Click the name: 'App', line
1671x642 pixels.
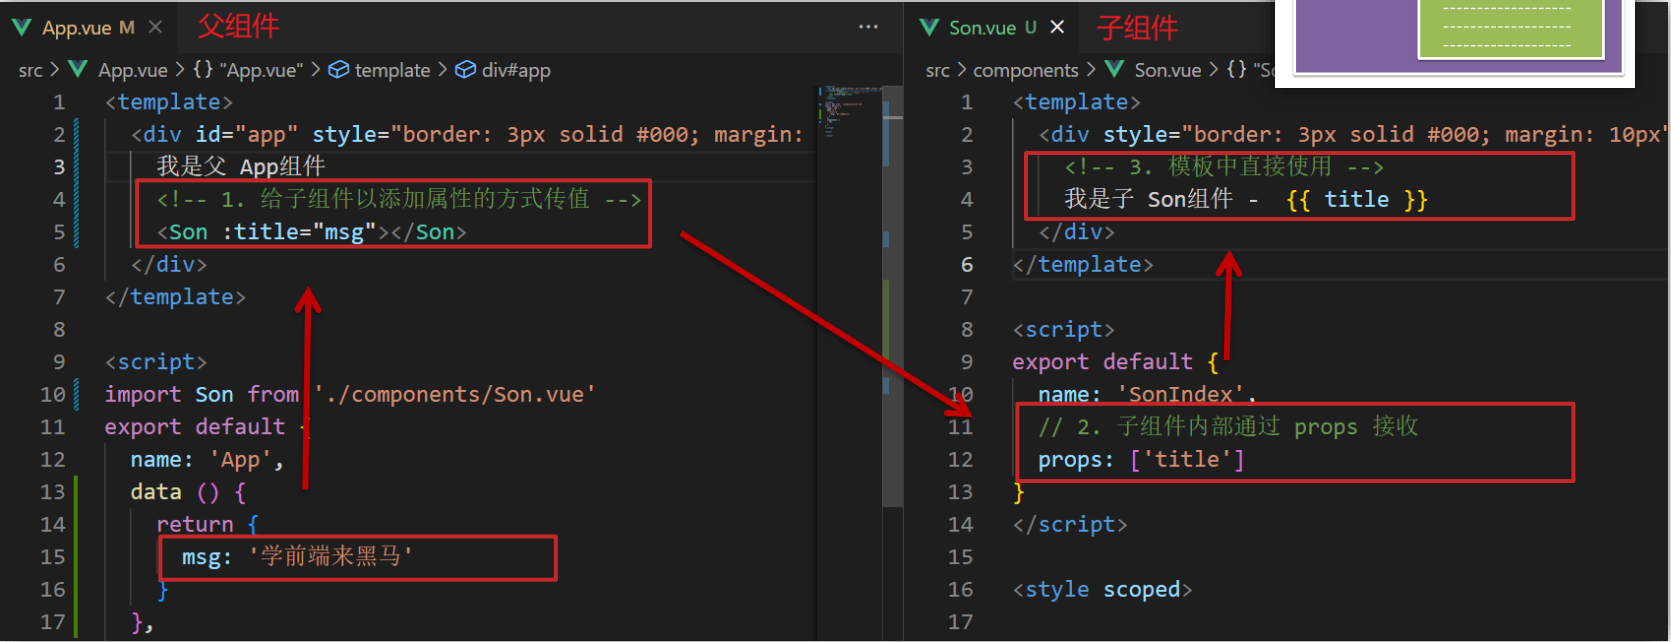pyautogui.click(x=207, y=460)
